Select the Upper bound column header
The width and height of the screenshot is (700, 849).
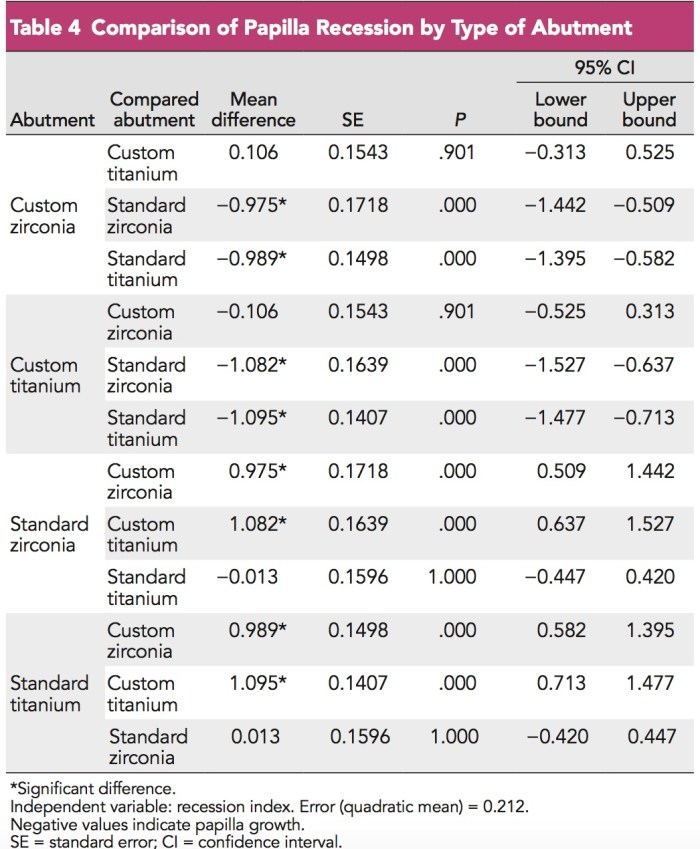click(x=649, y=109)
